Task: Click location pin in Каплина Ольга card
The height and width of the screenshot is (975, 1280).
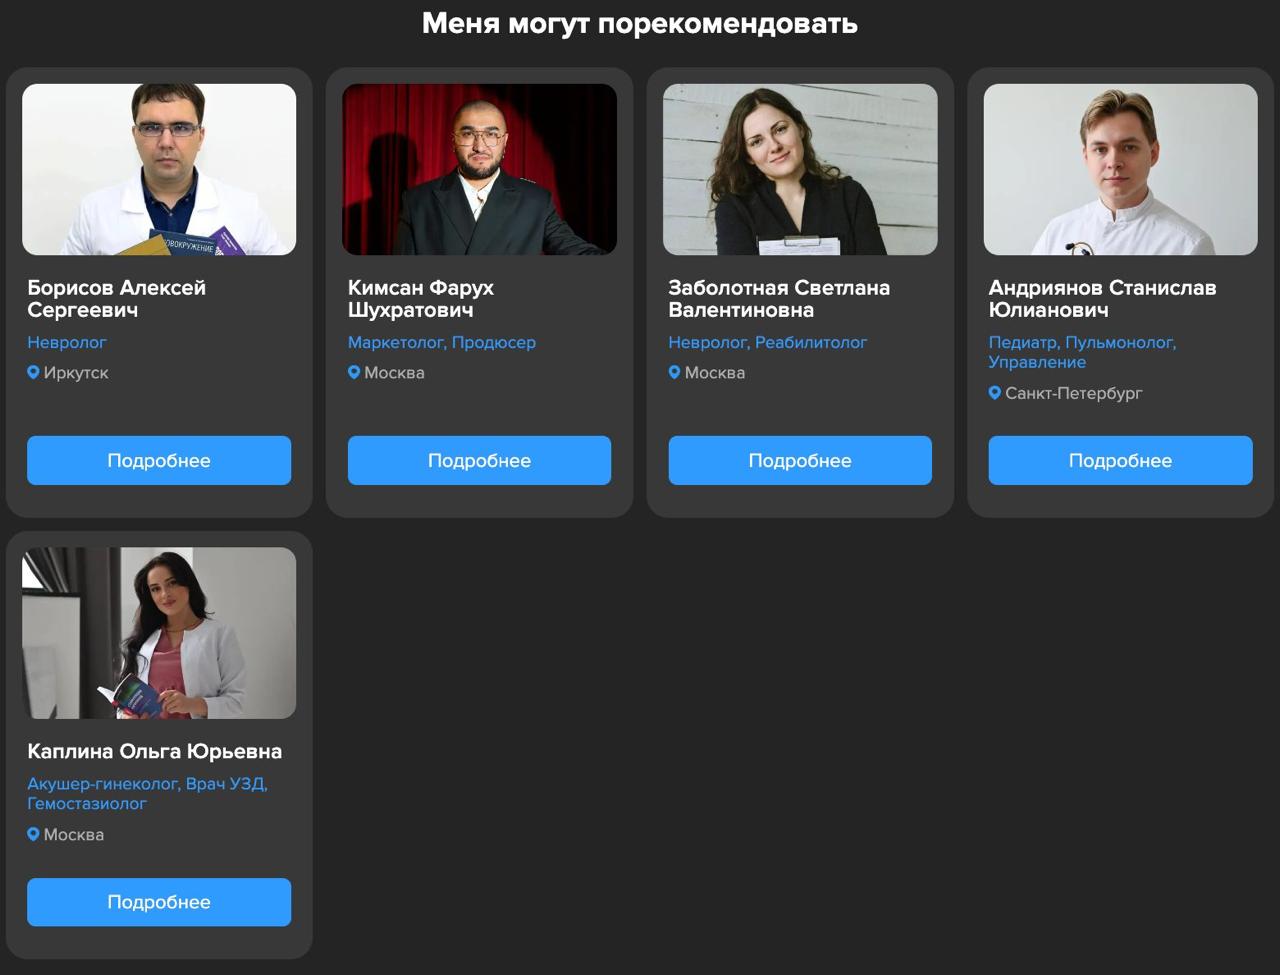Action: tap(33, 834)
